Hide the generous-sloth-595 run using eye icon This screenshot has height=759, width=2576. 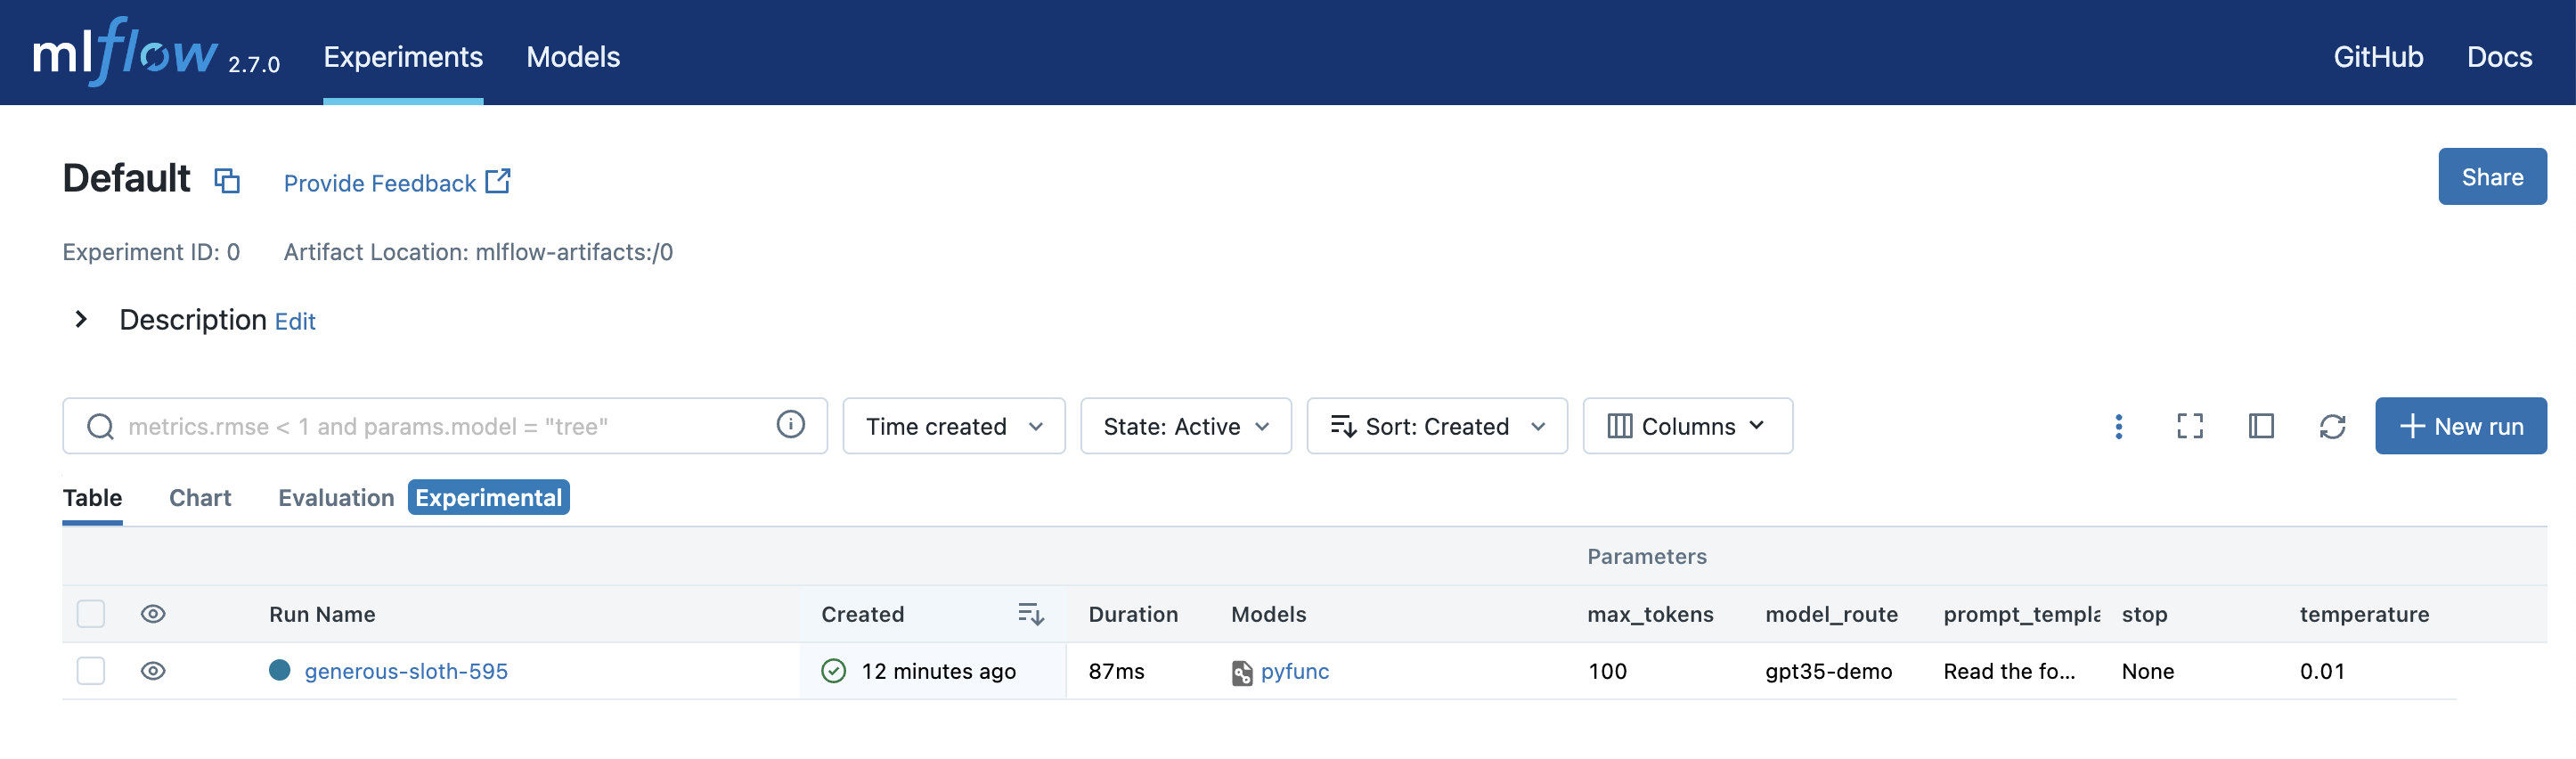click(x=153, y=671)
